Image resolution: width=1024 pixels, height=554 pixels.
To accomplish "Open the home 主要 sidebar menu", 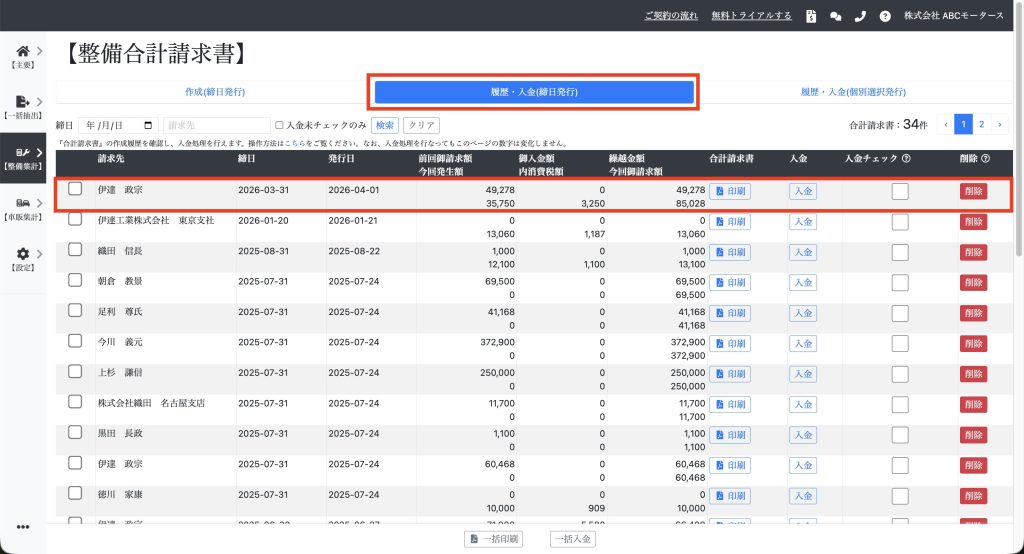I will 22,50.
